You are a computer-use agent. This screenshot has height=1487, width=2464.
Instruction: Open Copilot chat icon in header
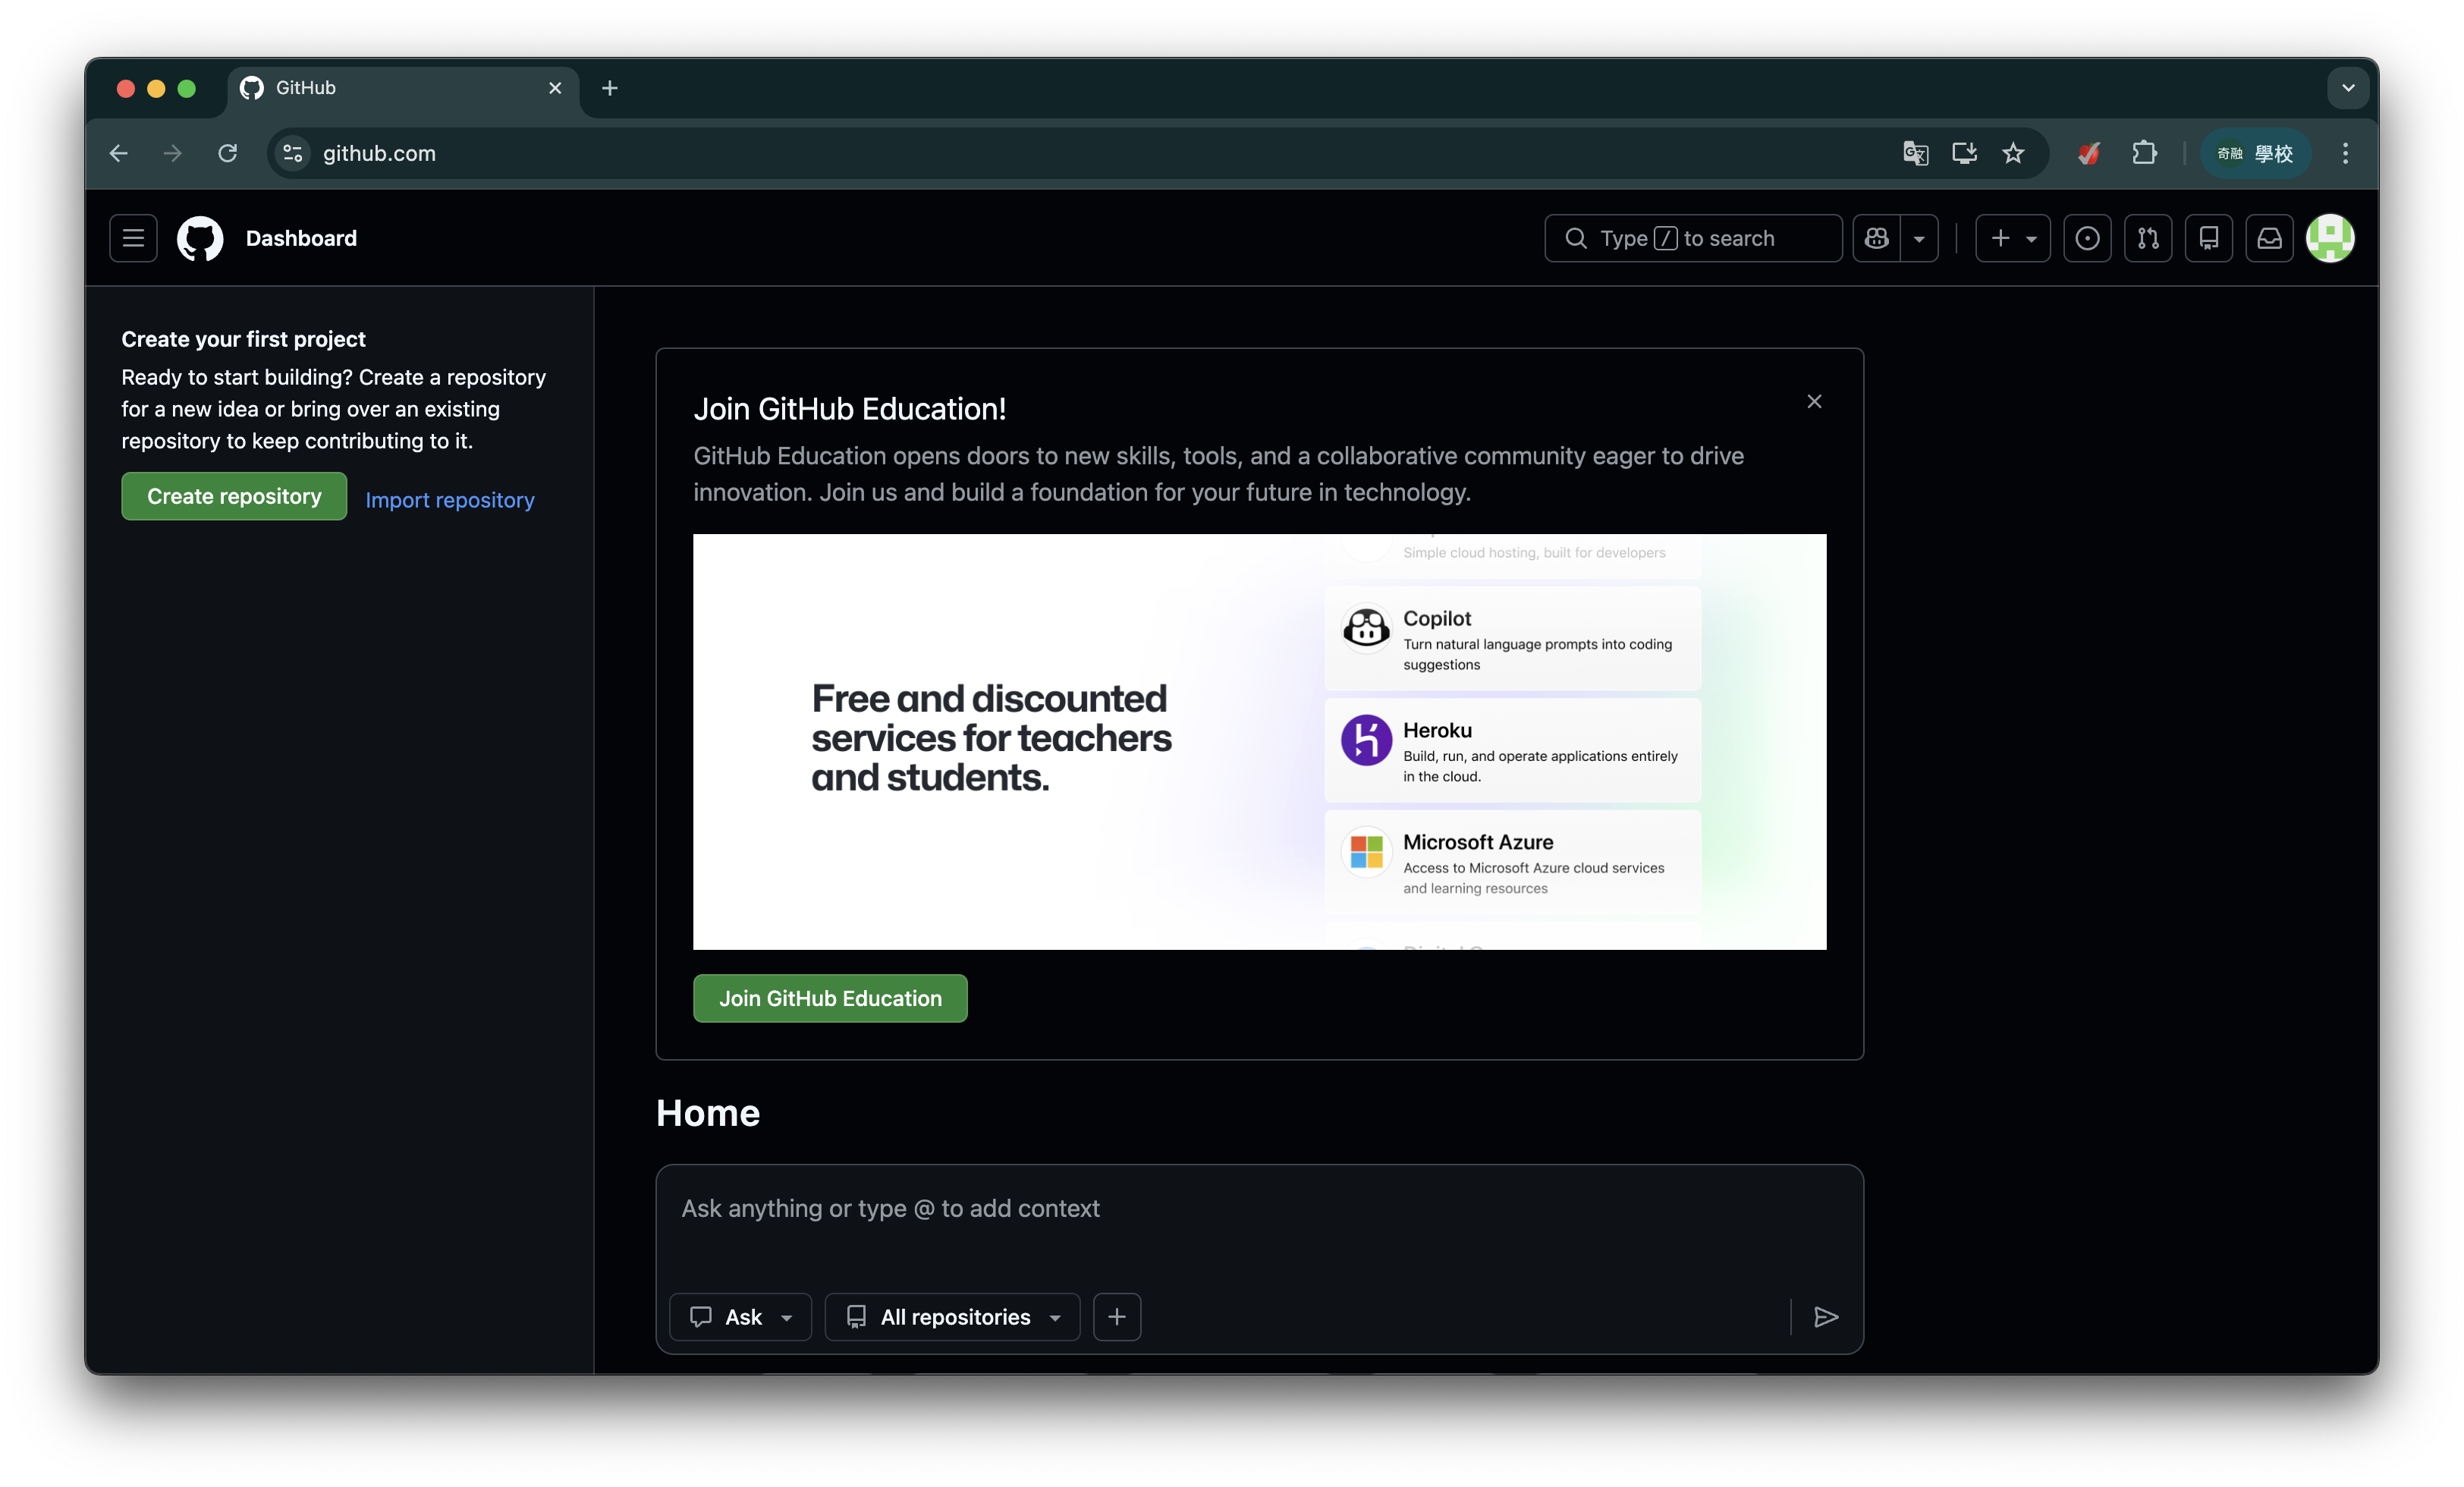[x=1876, y=238]
